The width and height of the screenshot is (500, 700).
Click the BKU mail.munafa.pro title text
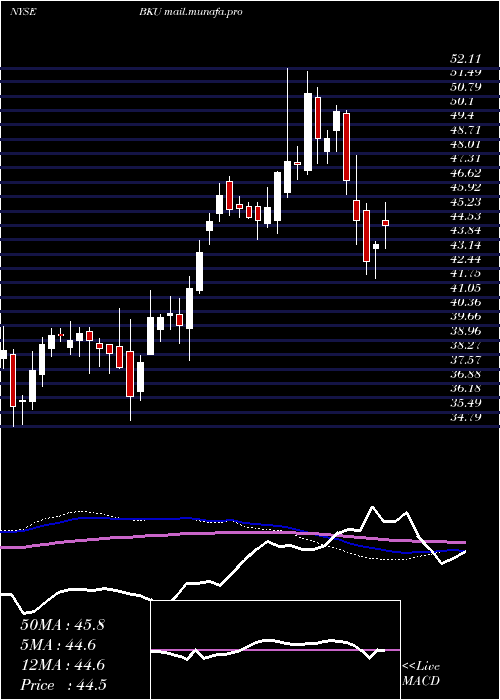point(191,12)
